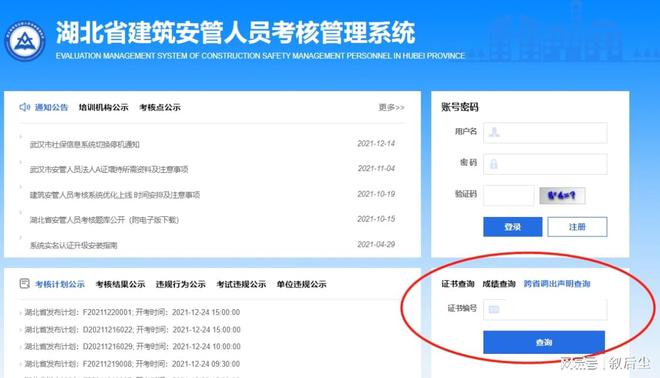Click date 2021-04-29 in notice list
This screenshot has width=660, height=378.
[376, 244]
